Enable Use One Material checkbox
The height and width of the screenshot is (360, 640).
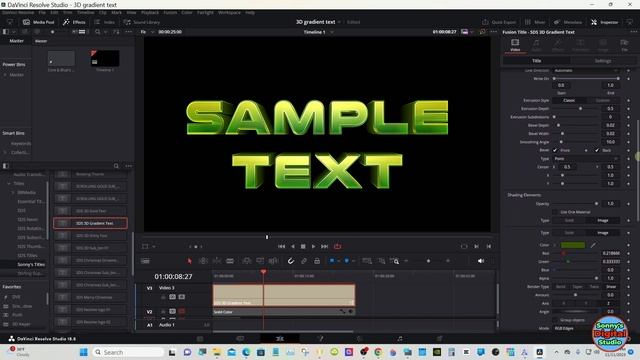(555, 212)
